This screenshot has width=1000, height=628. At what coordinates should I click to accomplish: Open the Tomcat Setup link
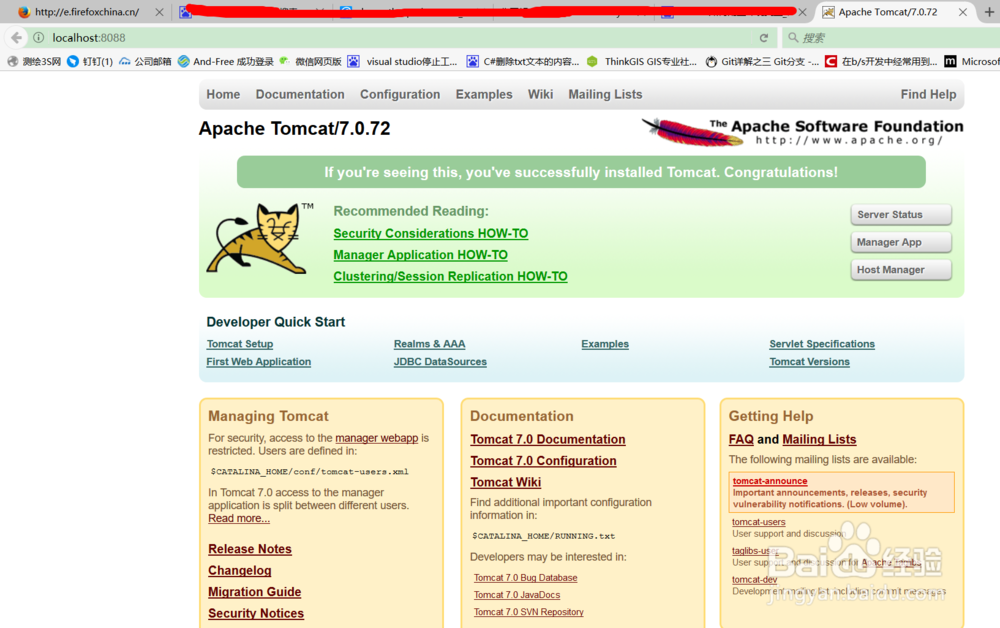[240, 344]
